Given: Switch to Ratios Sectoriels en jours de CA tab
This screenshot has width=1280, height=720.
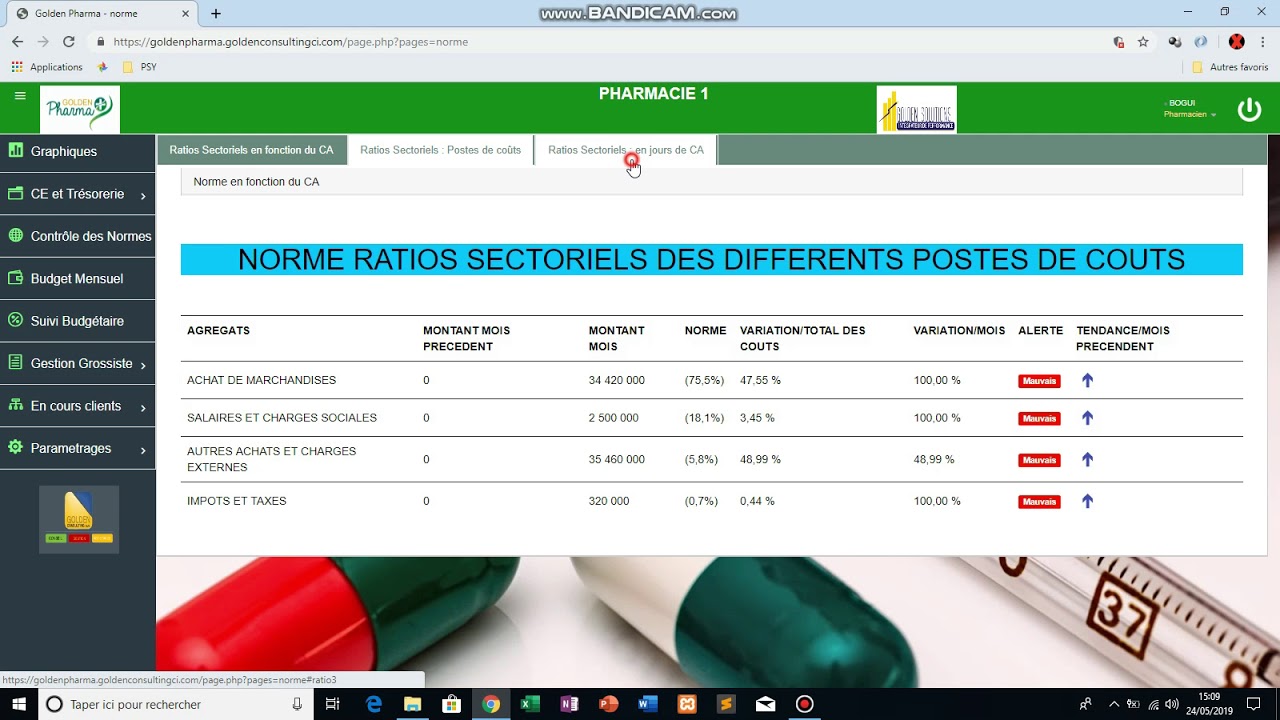Looking at the screenshot, I should click(626, 150).
